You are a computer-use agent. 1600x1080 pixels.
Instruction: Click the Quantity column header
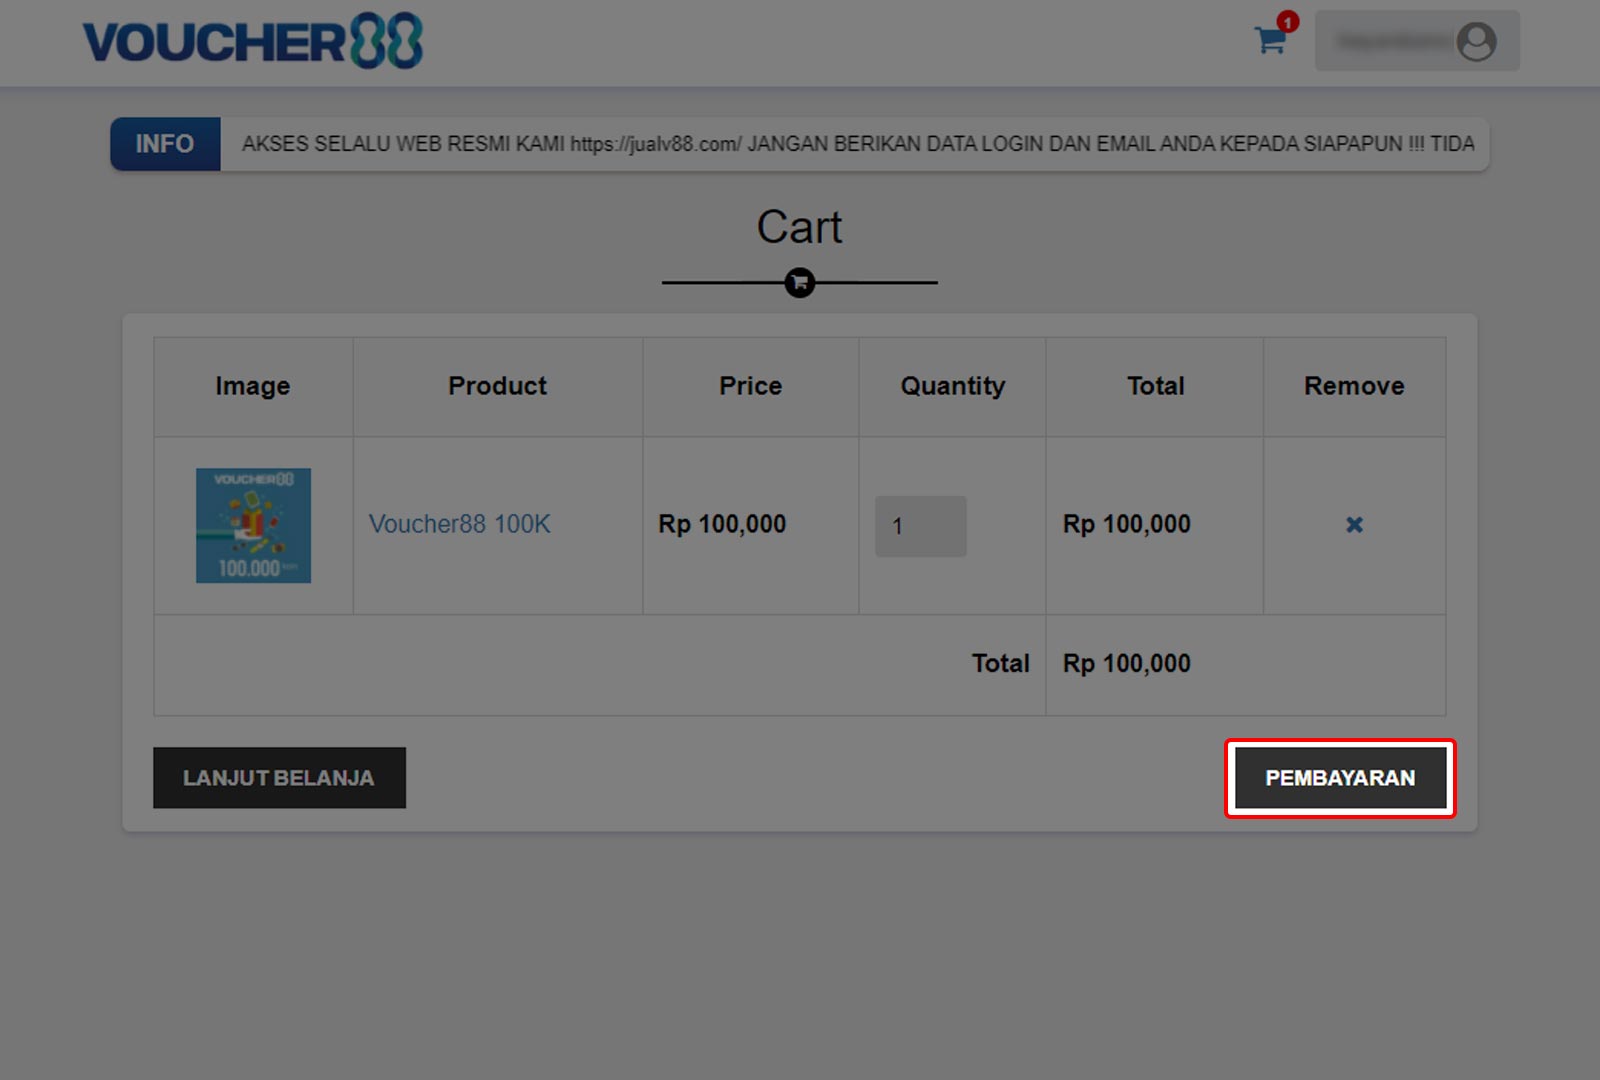[x=952, y=386]
